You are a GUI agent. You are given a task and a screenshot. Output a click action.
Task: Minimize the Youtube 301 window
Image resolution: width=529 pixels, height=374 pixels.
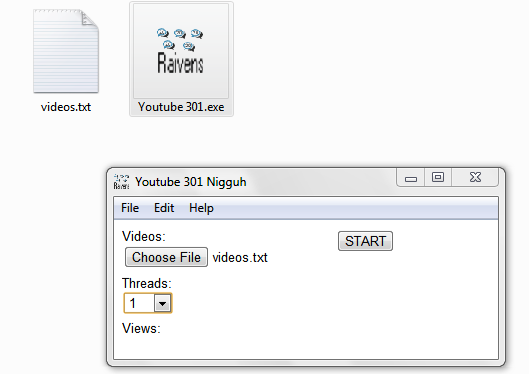(x=411, y=177)
